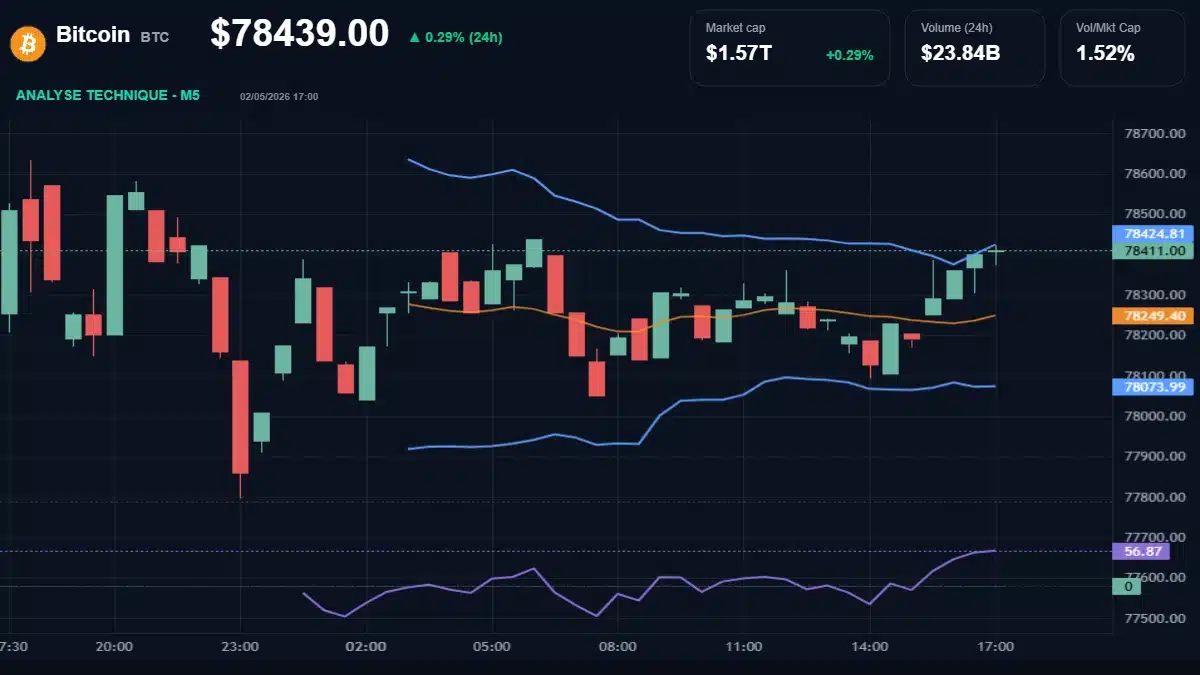Click the 78300.00 price axis label

(x=1154, y=295)
